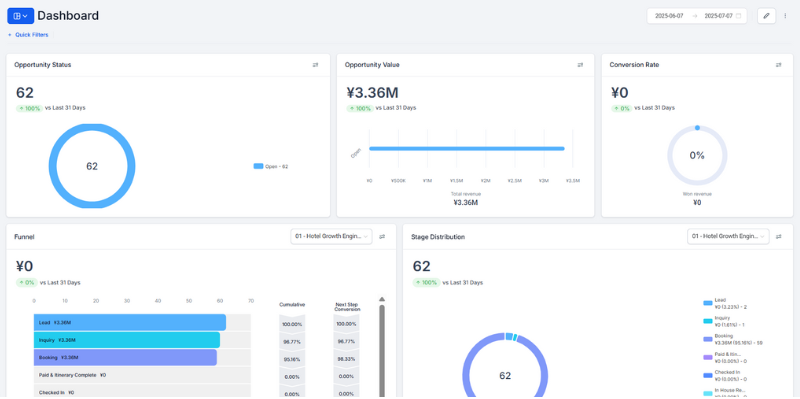This screenshot has height=399, width=800.
Task: Open Stage Distribution widget filter settings icon
Action: tap(779, 237)
